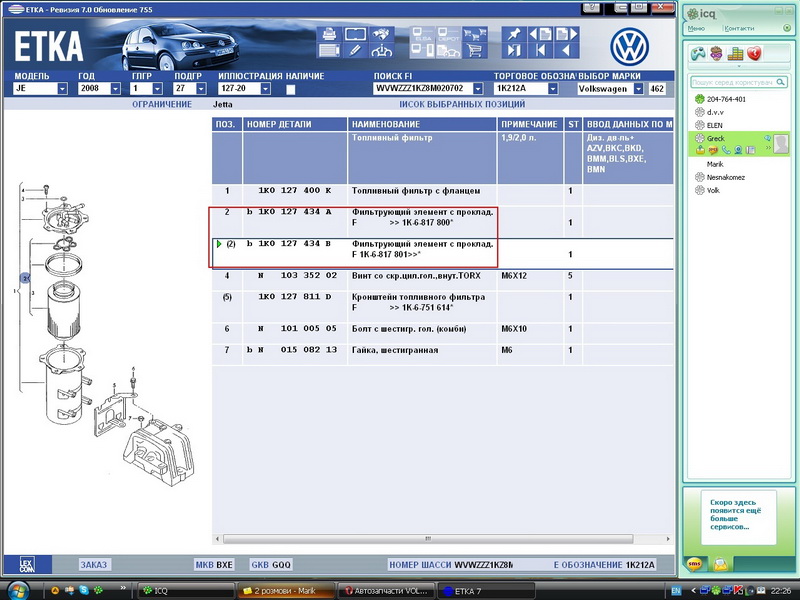The height and width of the screenshot is (600, 800).
Task: Click the multiple shopping carts icon
Action: pyautogui.click(x=474, y=34)
